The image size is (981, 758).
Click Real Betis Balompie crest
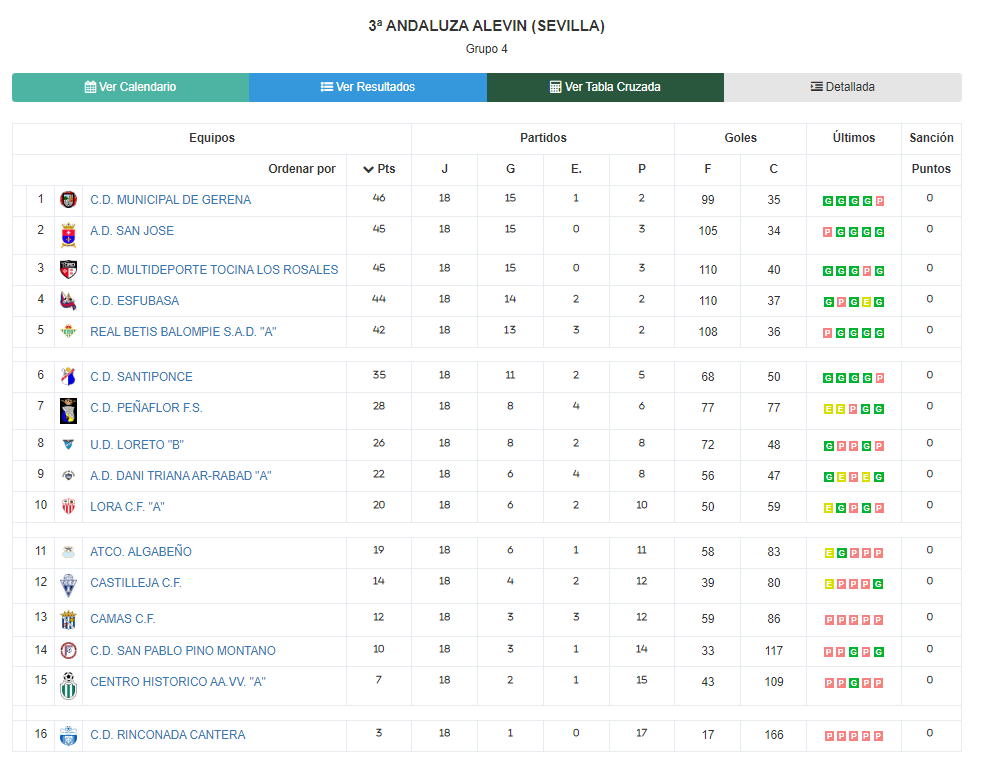68,331
